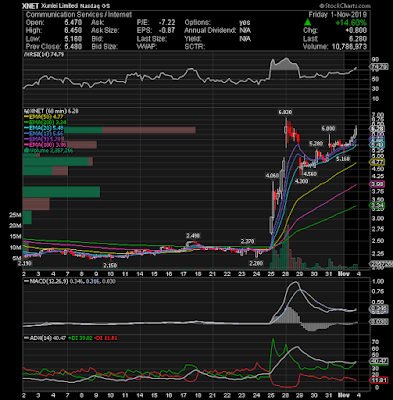Click the 25M volume axis label
The width and height of the screenshot is (393, 400).
click(x=16, y=216)
